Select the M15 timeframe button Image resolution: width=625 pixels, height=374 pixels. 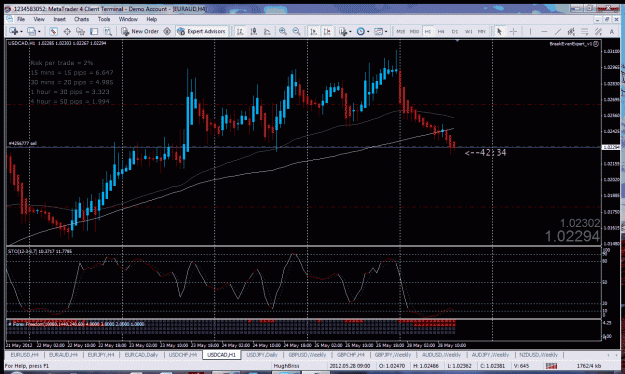pos(401,31)
